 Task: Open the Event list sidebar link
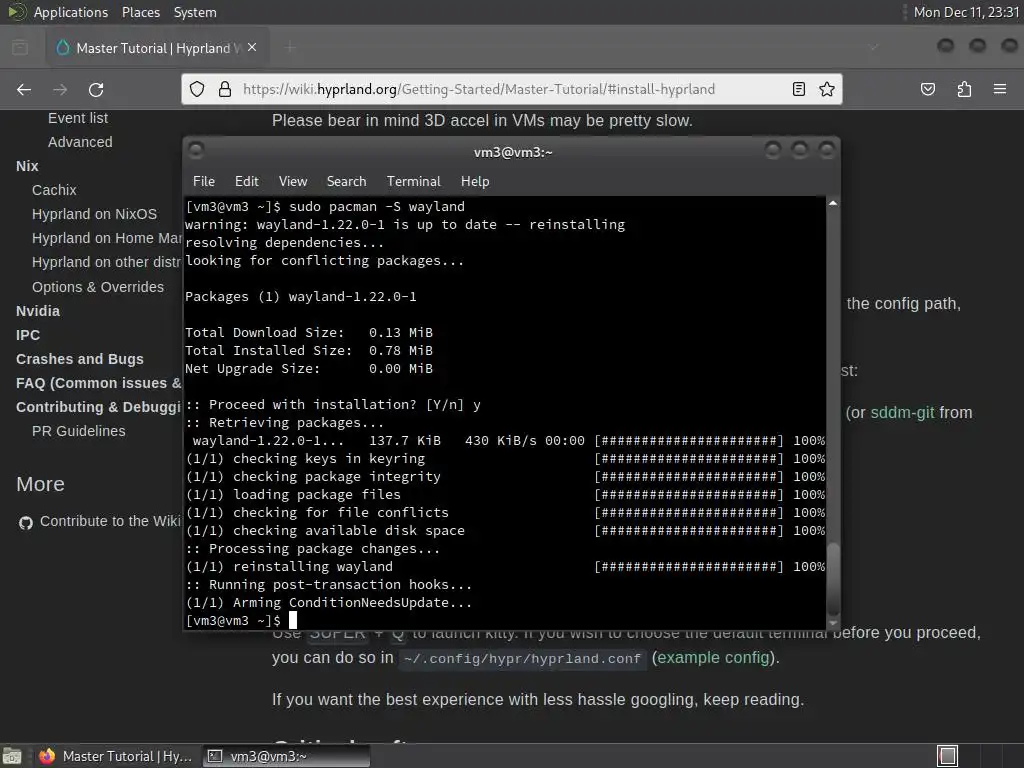click(x=78, y=118)
